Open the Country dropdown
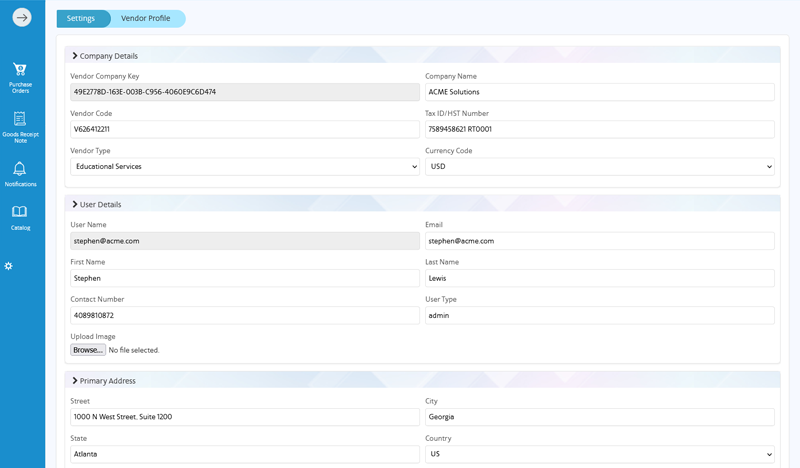The image size is (800, 468). tap(599, 454)
